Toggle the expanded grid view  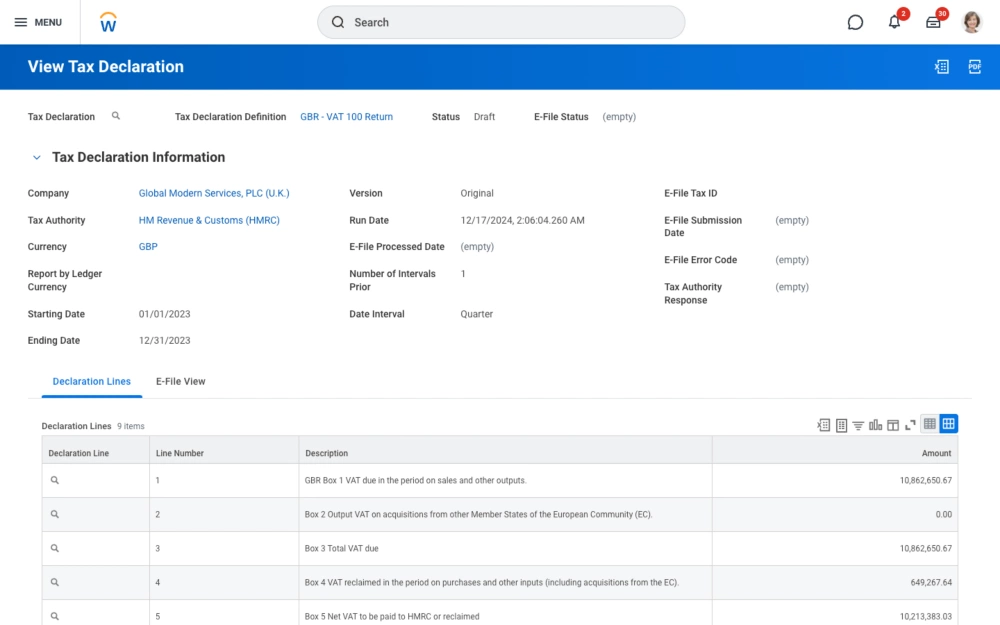click(948, 423)
